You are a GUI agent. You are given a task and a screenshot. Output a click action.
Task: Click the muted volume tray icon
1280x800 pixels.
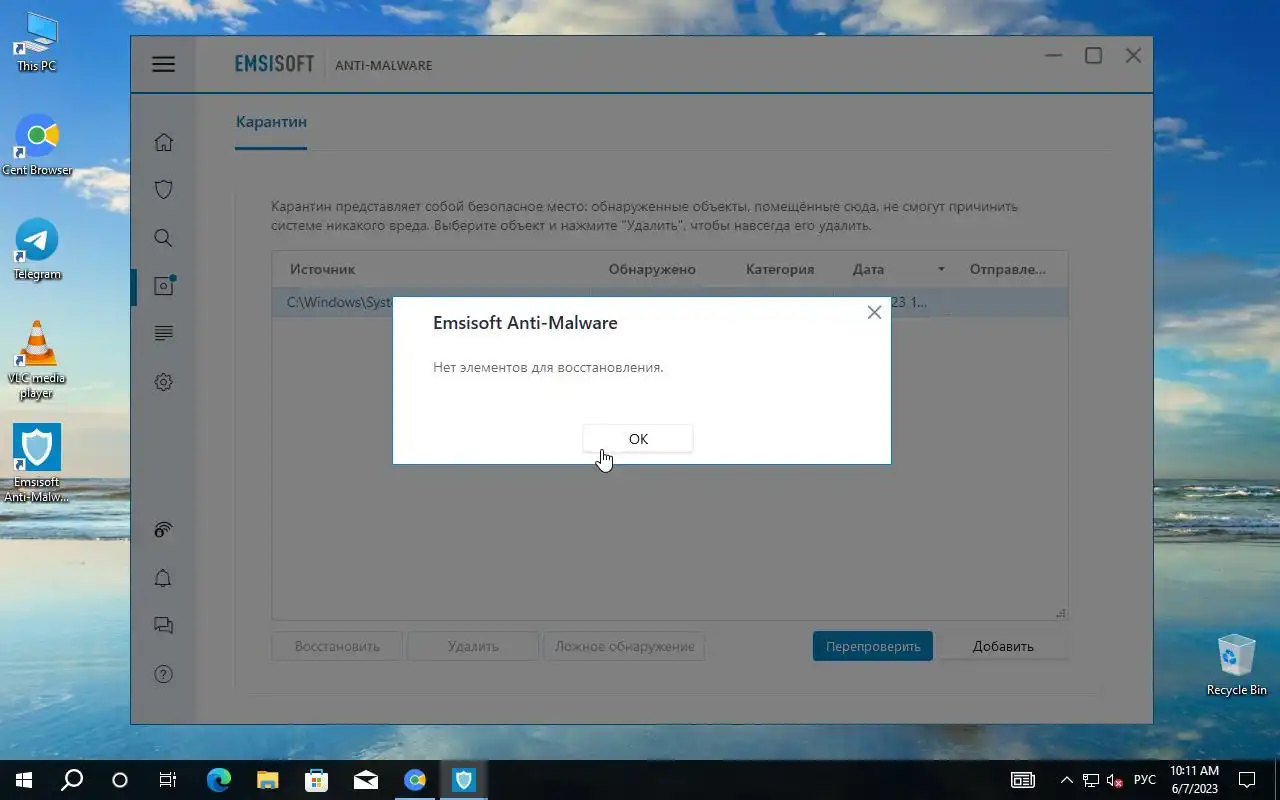click(1115, 780)
